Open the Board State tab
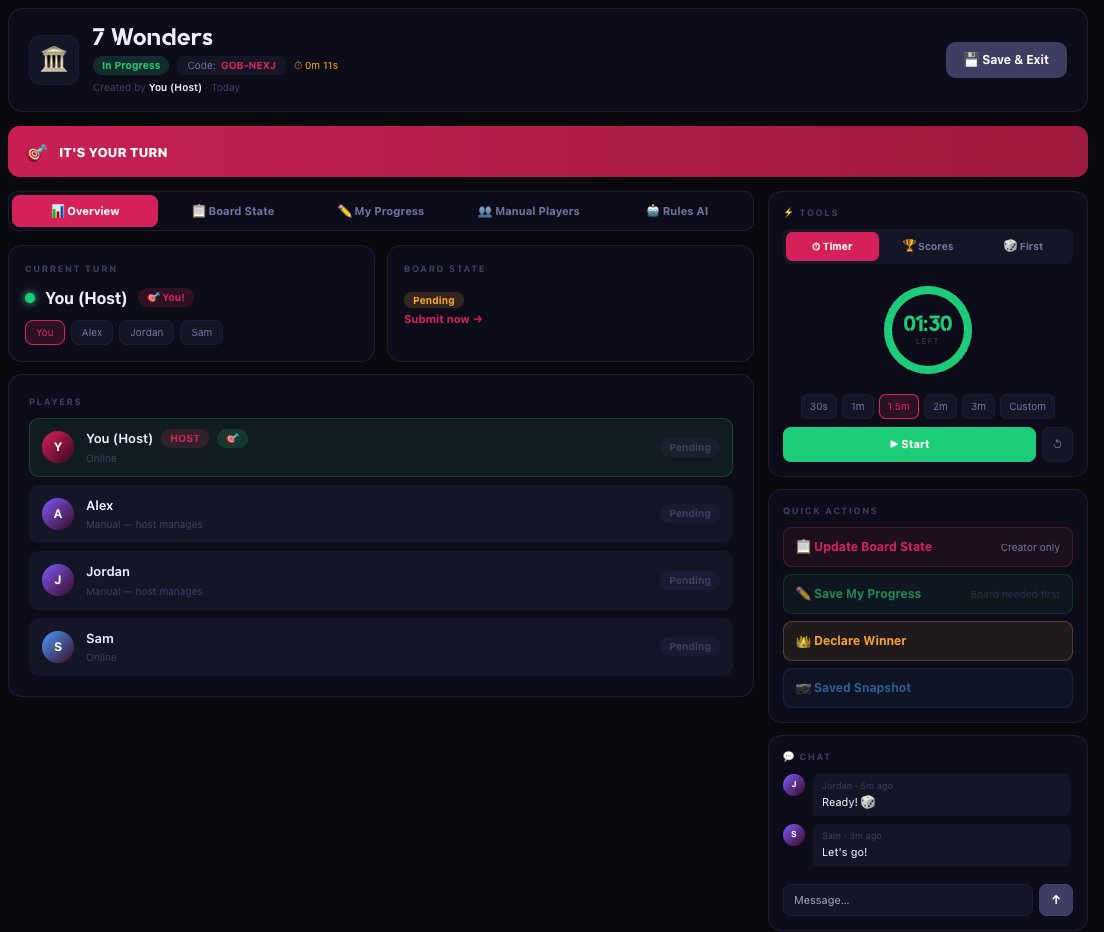1104x932 pixels. (x=233, y=211)
